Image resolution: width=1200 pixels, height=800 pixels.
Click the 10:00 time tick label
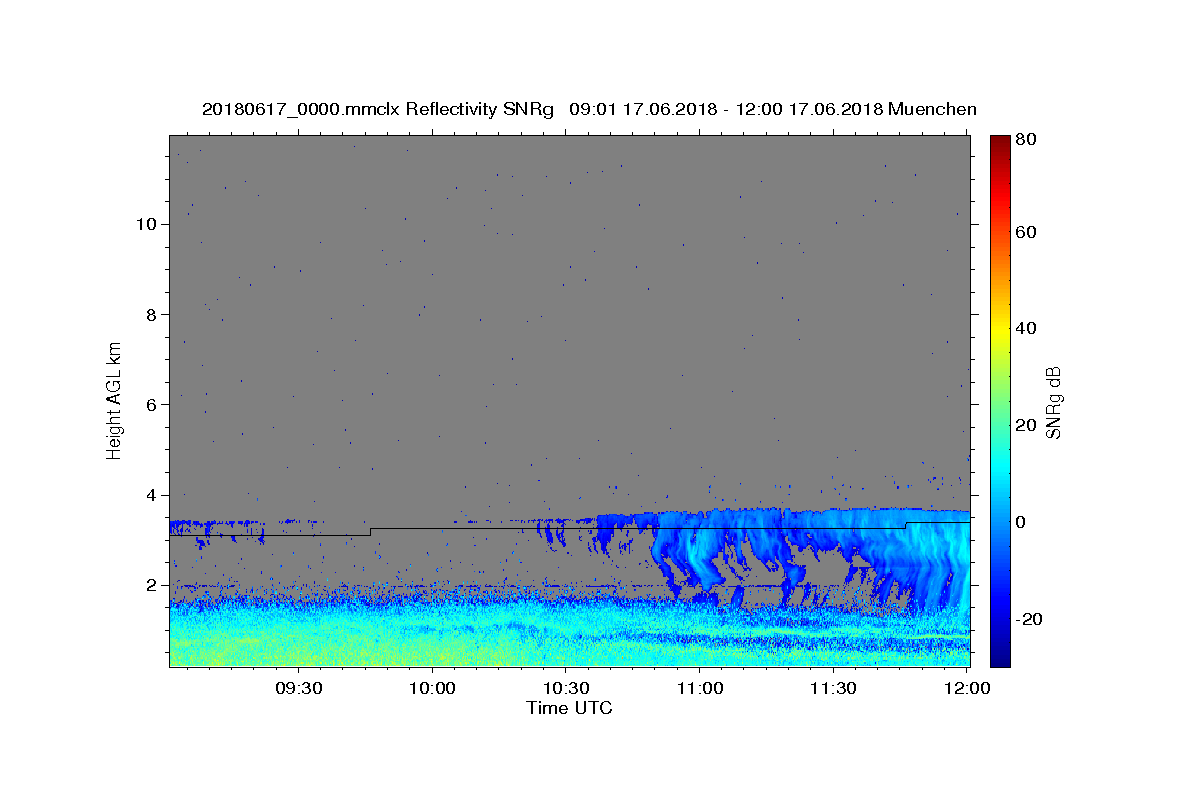tap(432, 689)
